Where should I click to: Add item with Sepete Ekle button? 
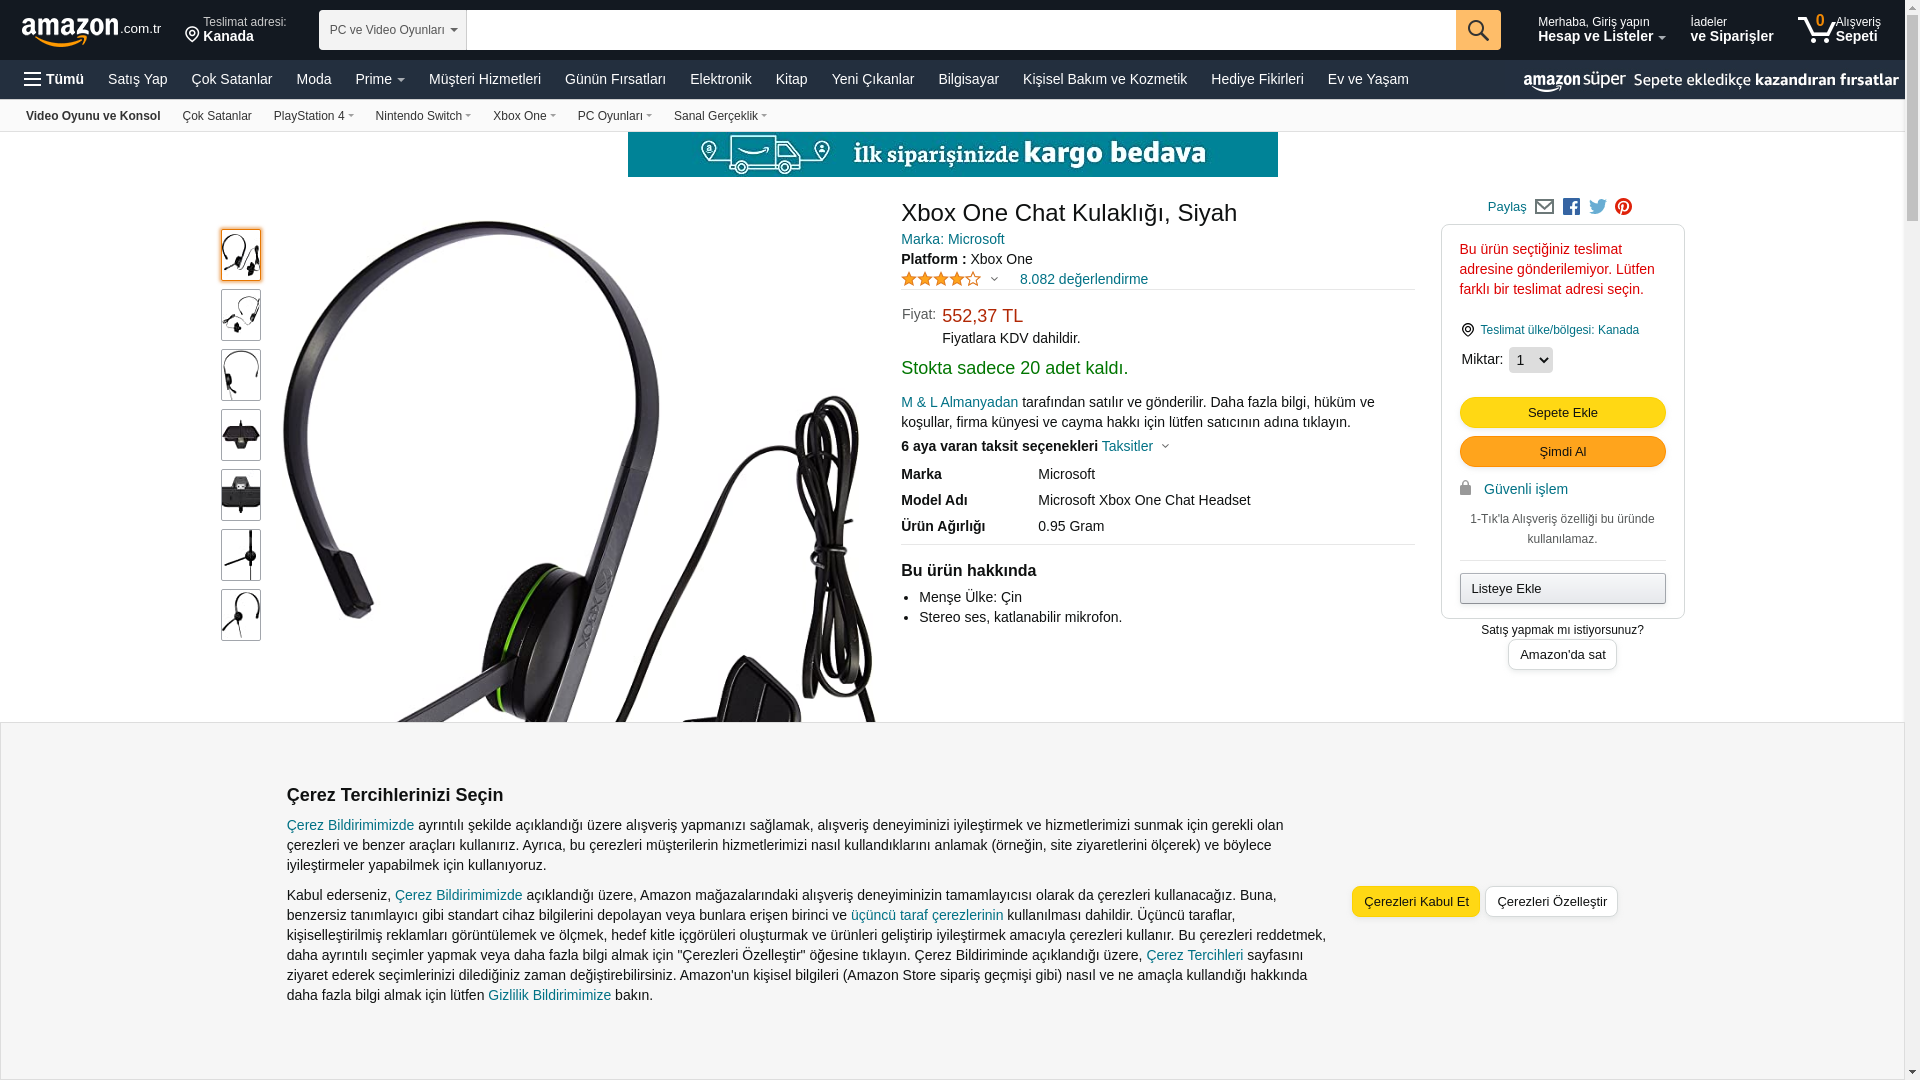point(1562,413)
